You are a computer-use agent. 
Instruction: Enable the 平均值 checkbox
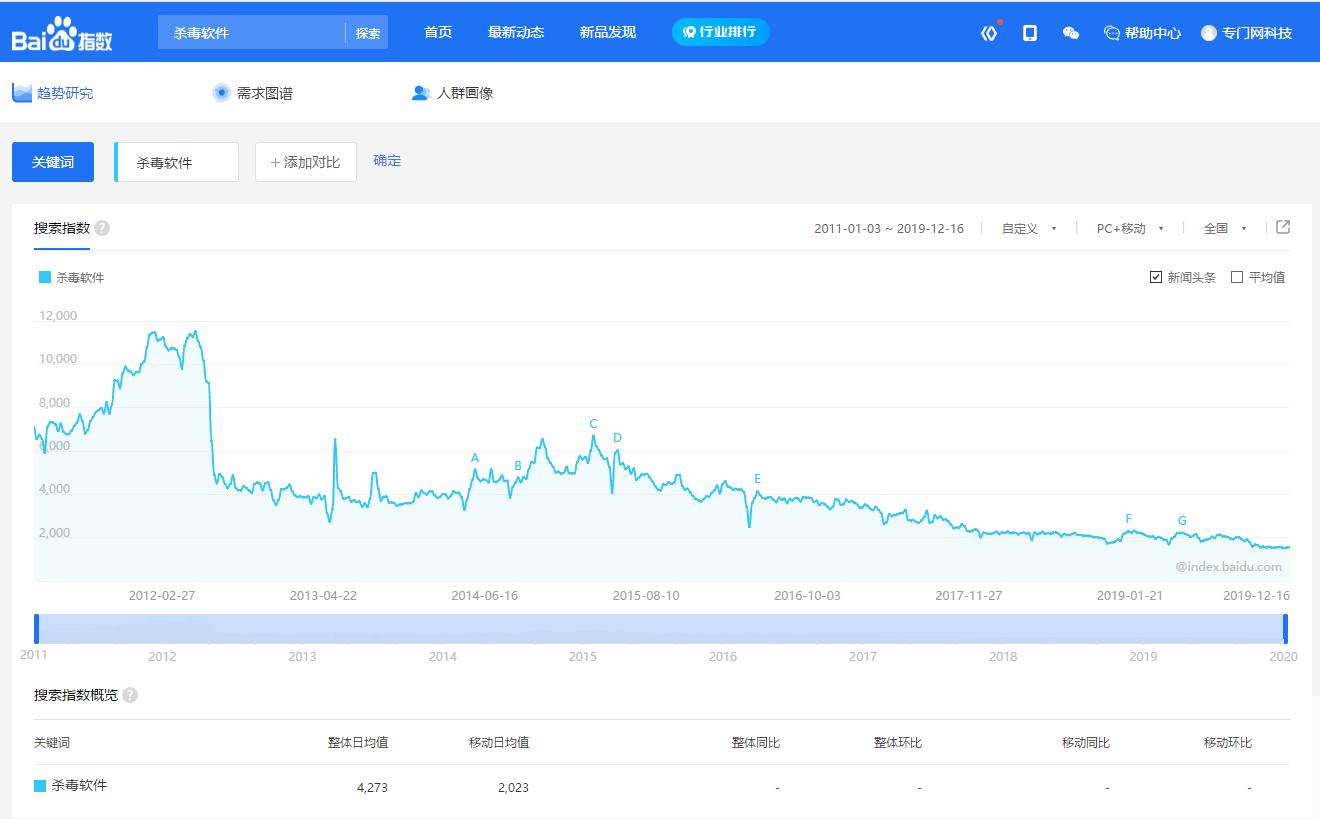click(x=1236, y=277)
